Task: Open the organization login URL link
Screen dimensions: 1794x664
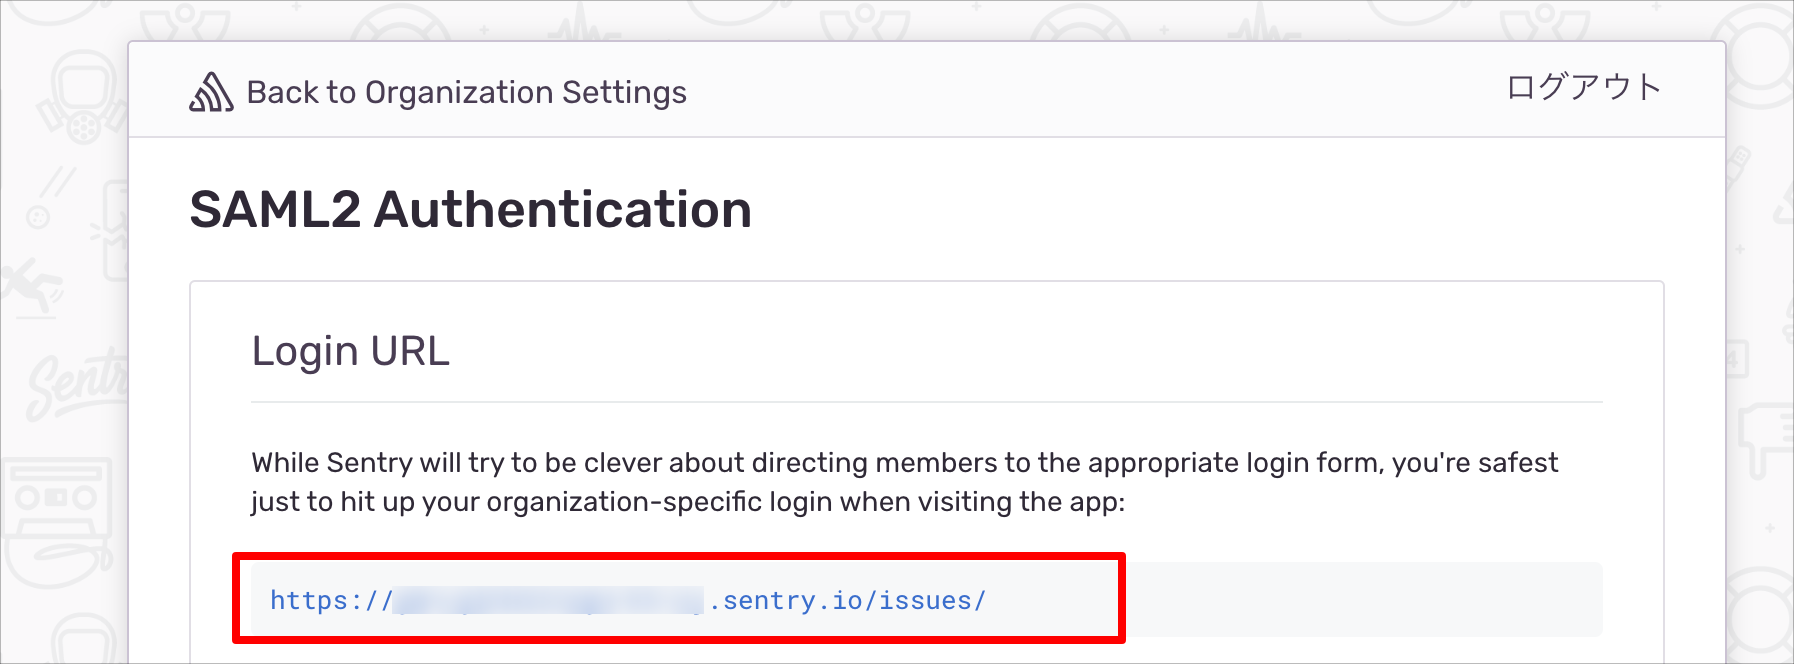Action: coord(628,600)
